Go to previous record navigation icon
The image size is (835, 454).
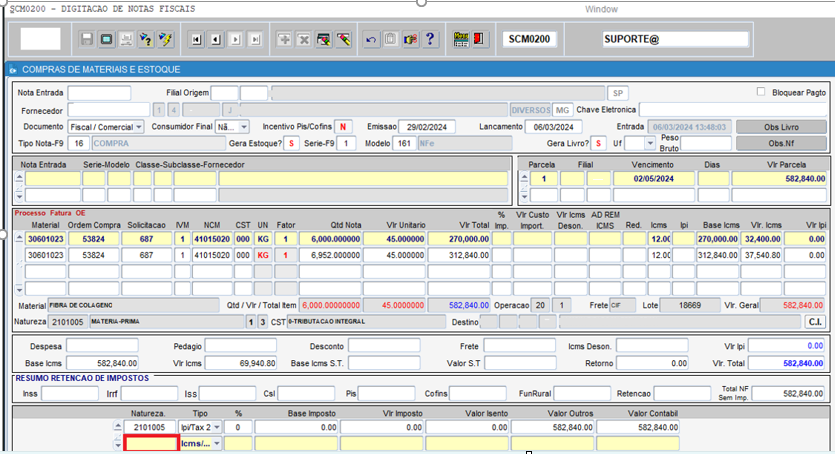tap(216, 39)
